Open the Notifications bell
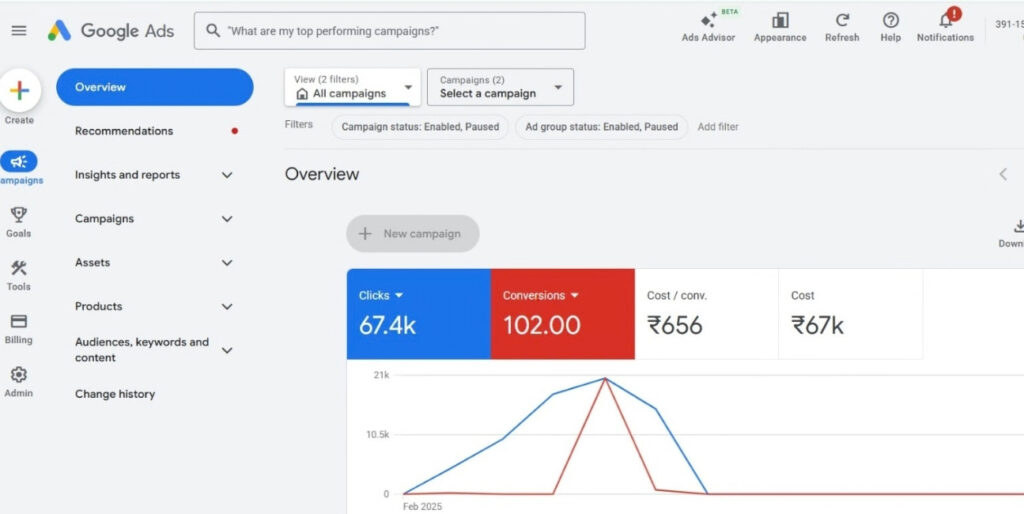Image resolution: width=1024 pixels, height=514 pixels. 946,21
